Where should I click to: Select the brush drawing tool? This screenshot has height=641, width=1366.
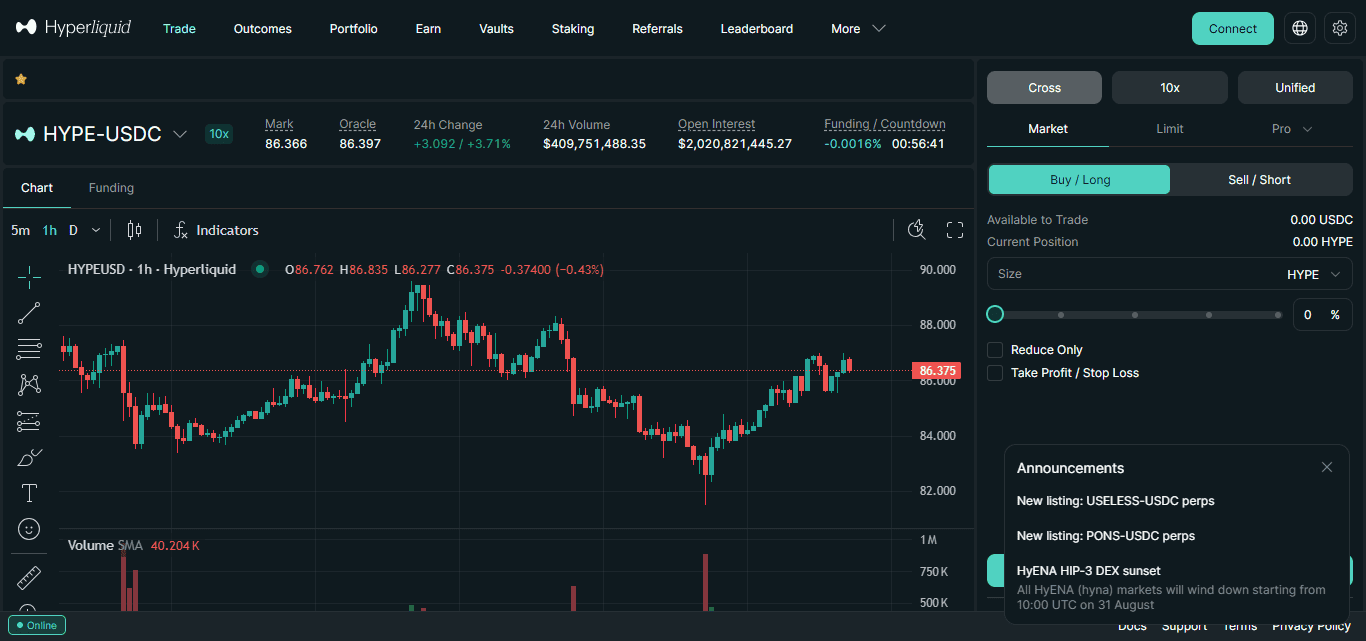[29, 457]
